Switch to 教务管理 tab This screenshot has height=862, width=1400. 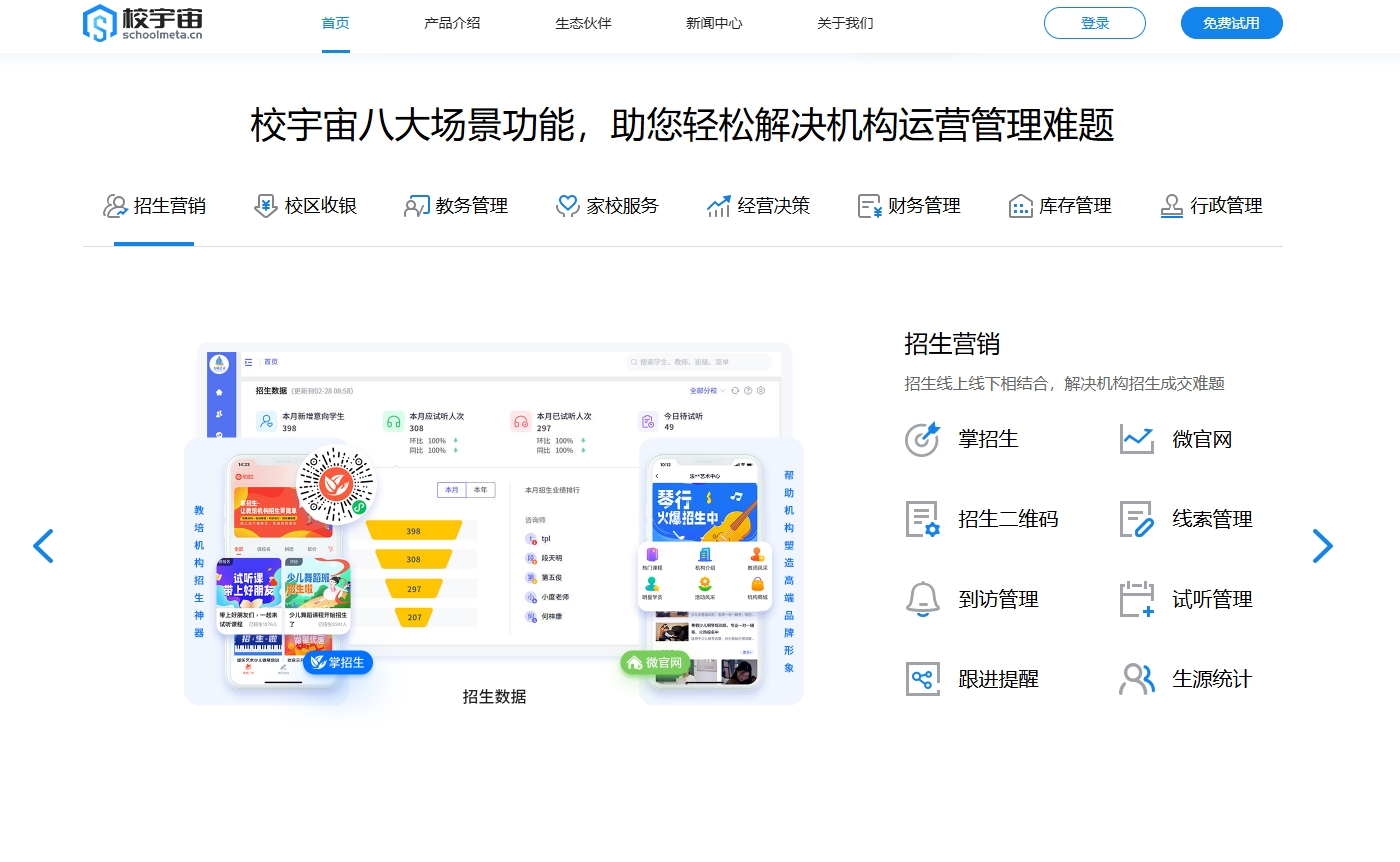click(x=472, y=206)
